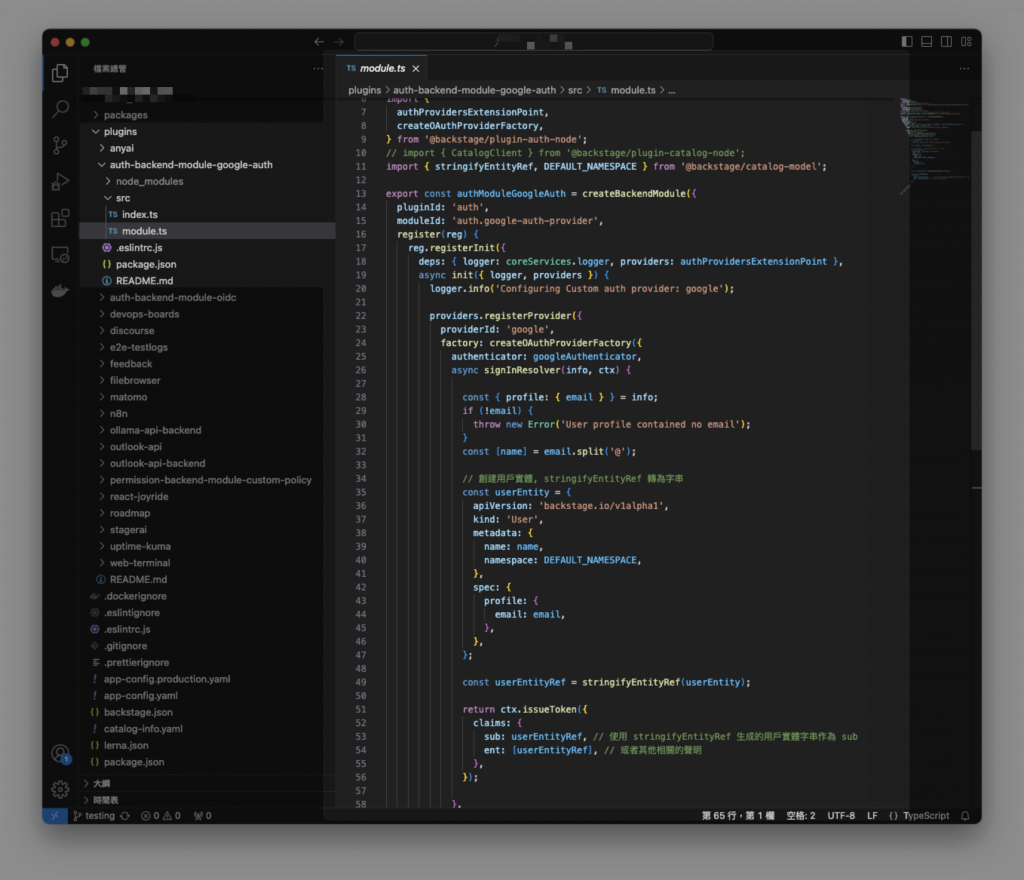Click the src breadcrumb
The height and width of the screenshot is (880, 1024).
[x=575, y=90]
